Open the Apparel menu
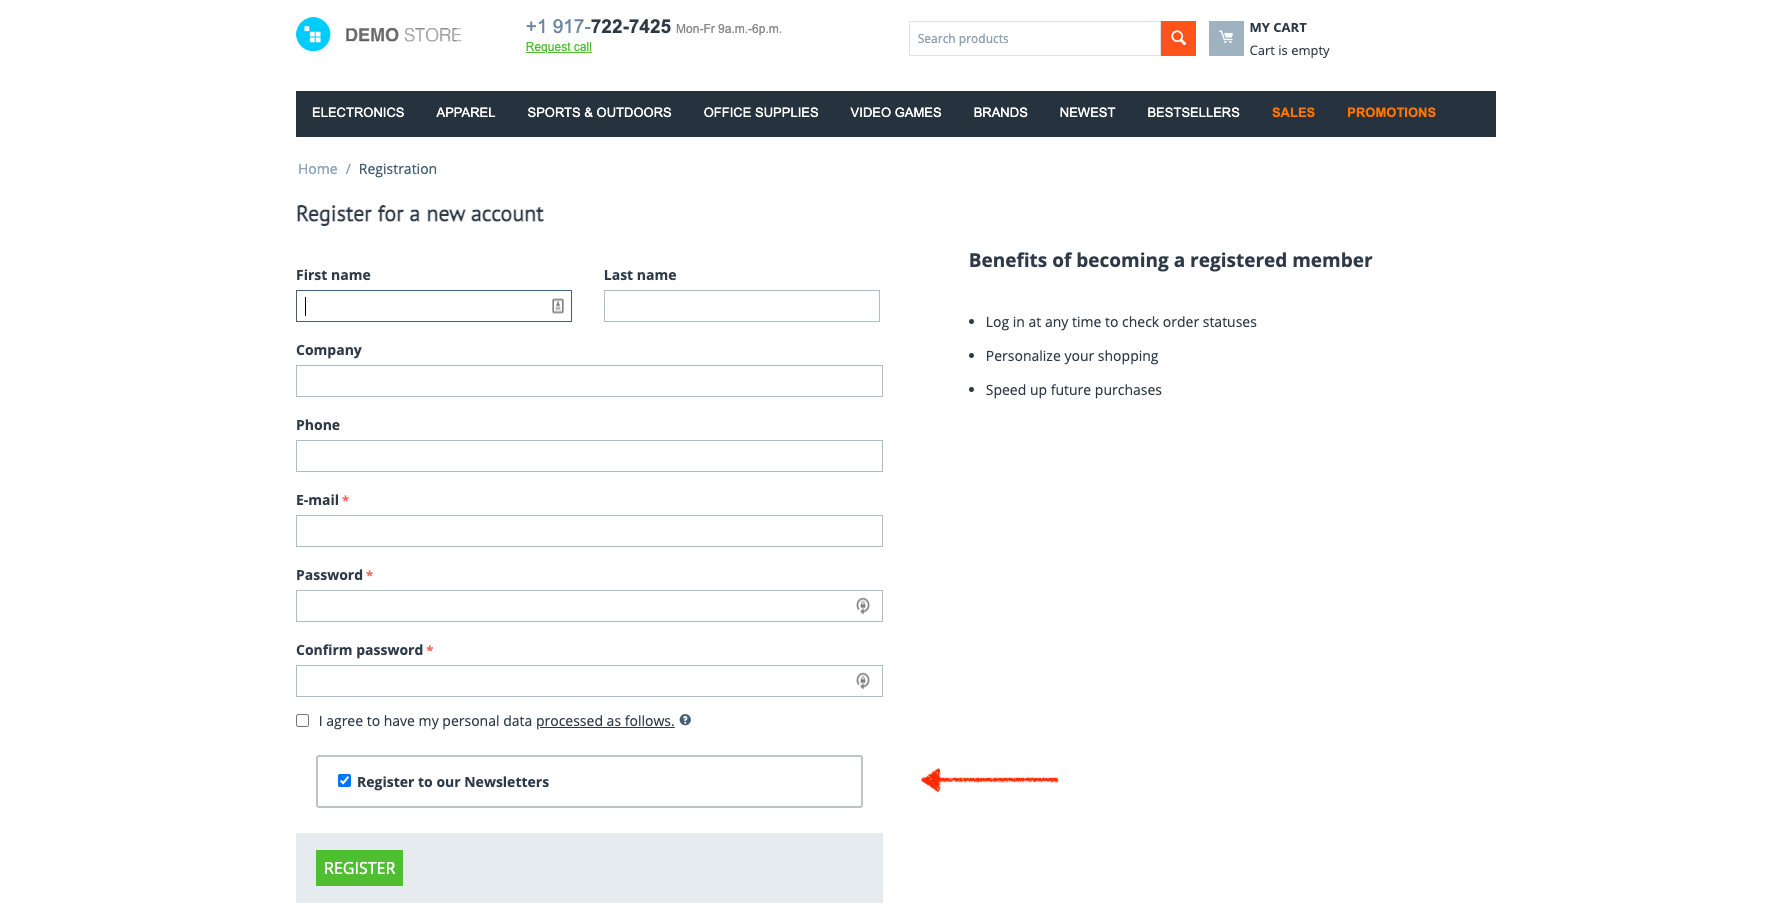The width and height of the screenshot is (1790, 917). 465,113
